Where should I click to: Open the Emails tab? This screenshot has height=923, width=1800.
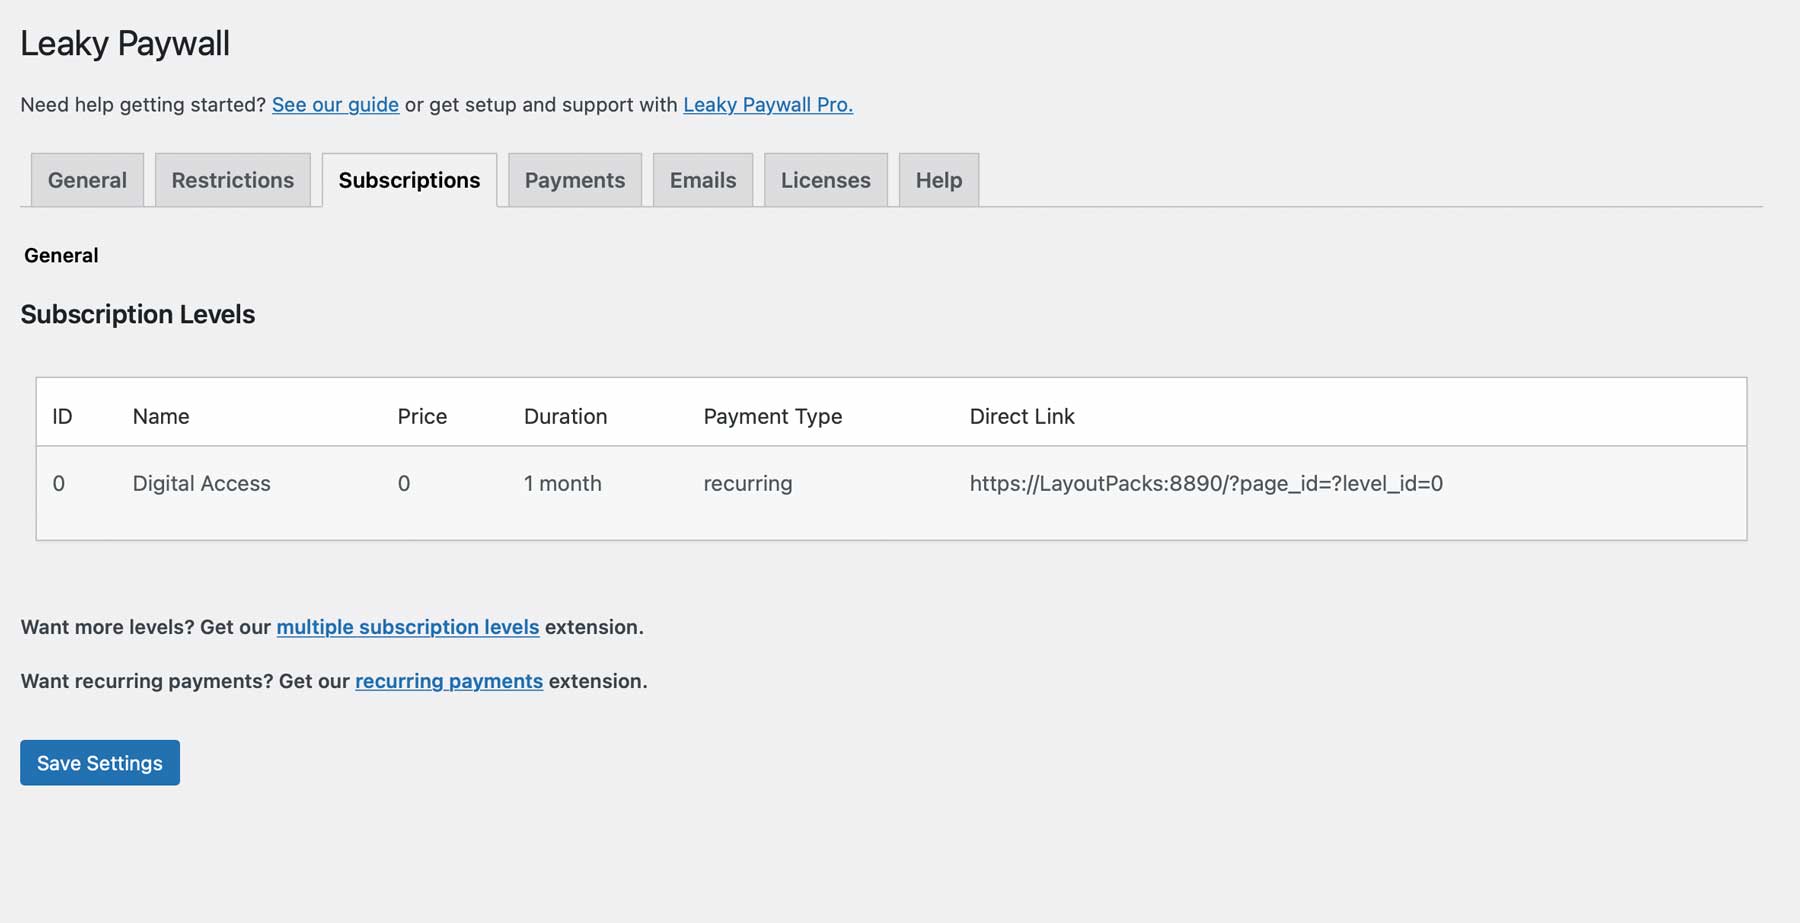pyautogui.click(x=703, y=180)
